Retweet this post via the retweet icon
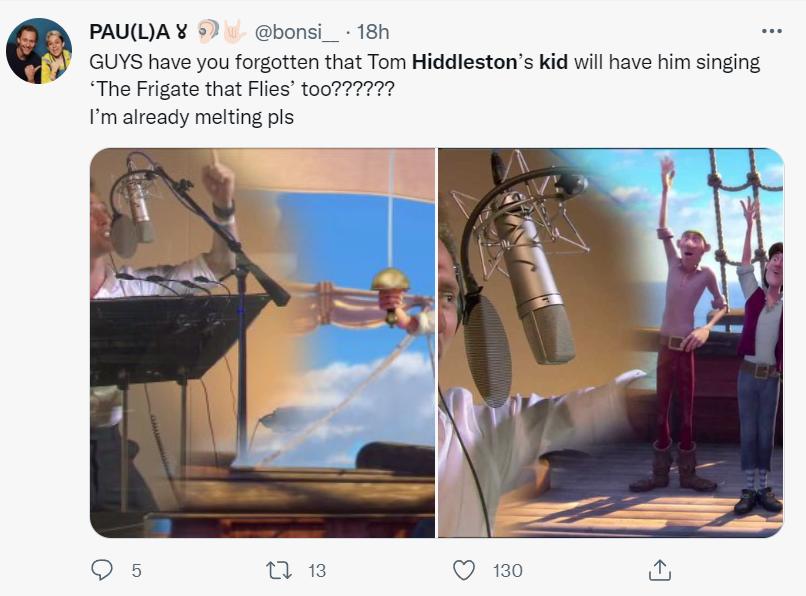 click(x=279, y=570)
